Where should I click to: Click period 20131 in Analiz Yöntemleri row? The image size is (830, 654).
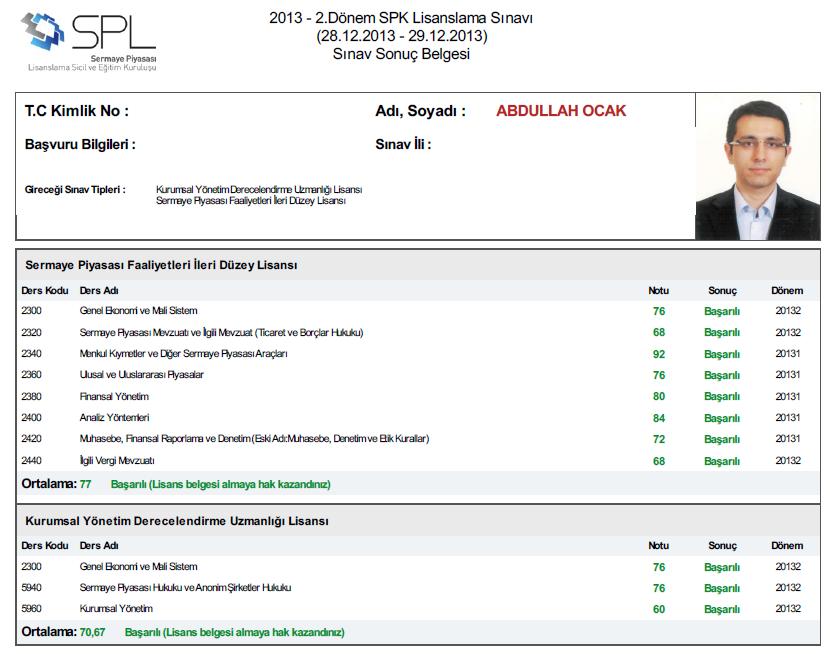(788, 417)
